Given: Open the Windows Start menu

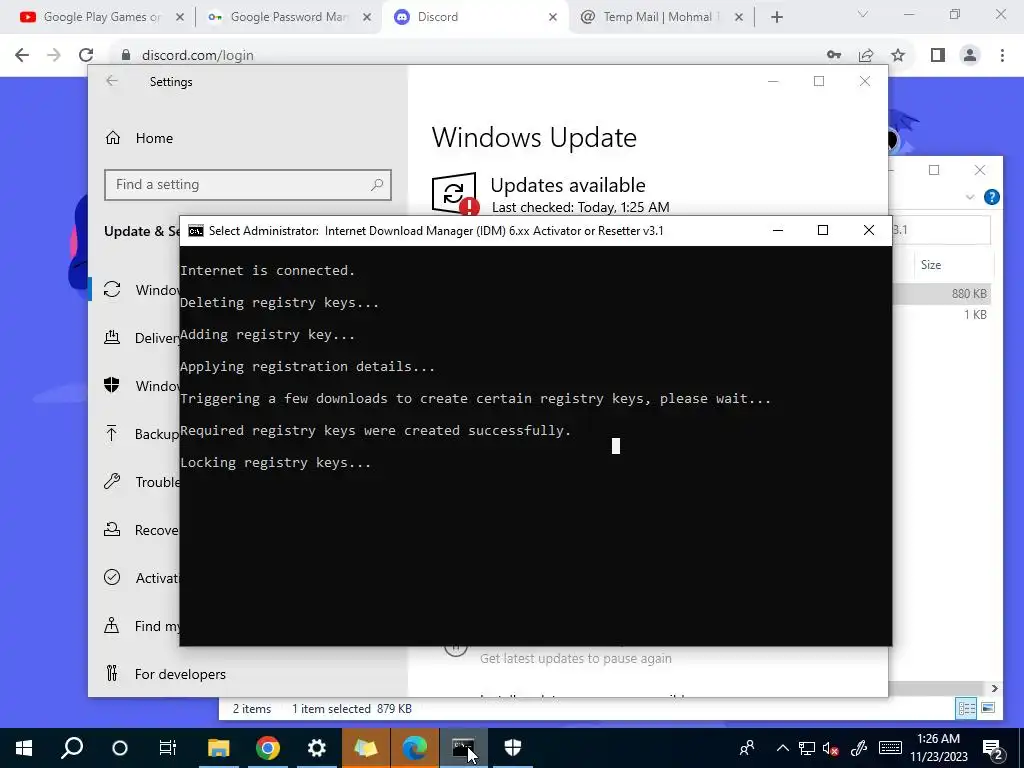Looking at the screenshot, I should tap(24, 748).
